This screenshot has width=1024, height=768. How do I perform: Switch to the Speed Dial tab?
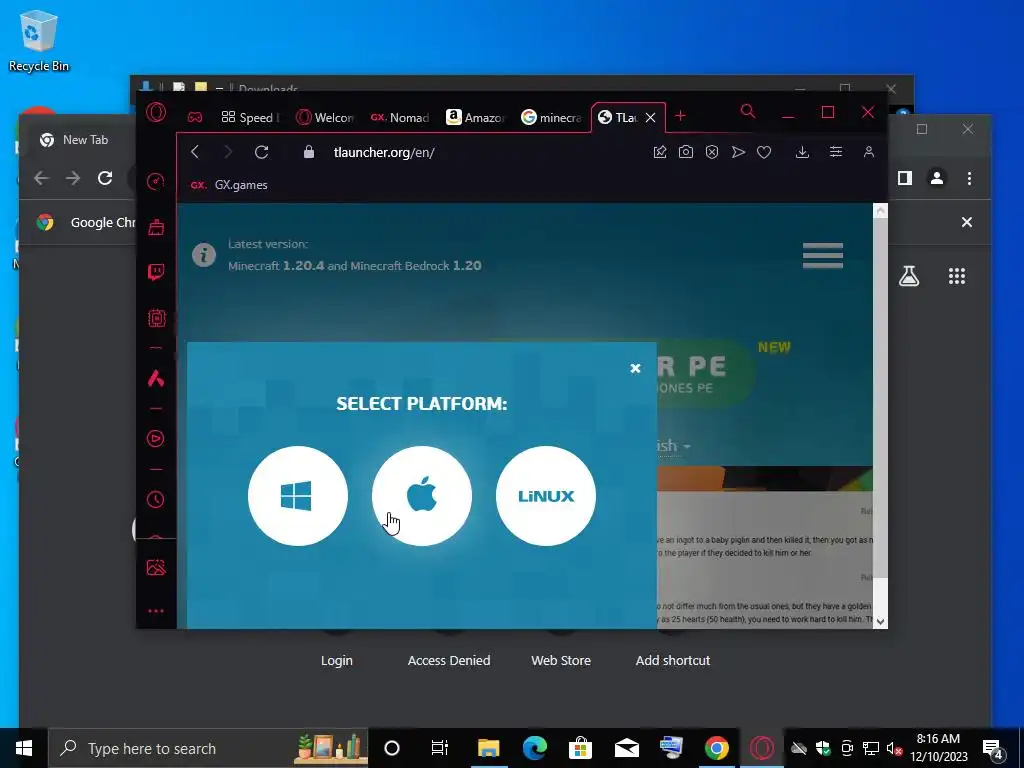coord(250,118)
